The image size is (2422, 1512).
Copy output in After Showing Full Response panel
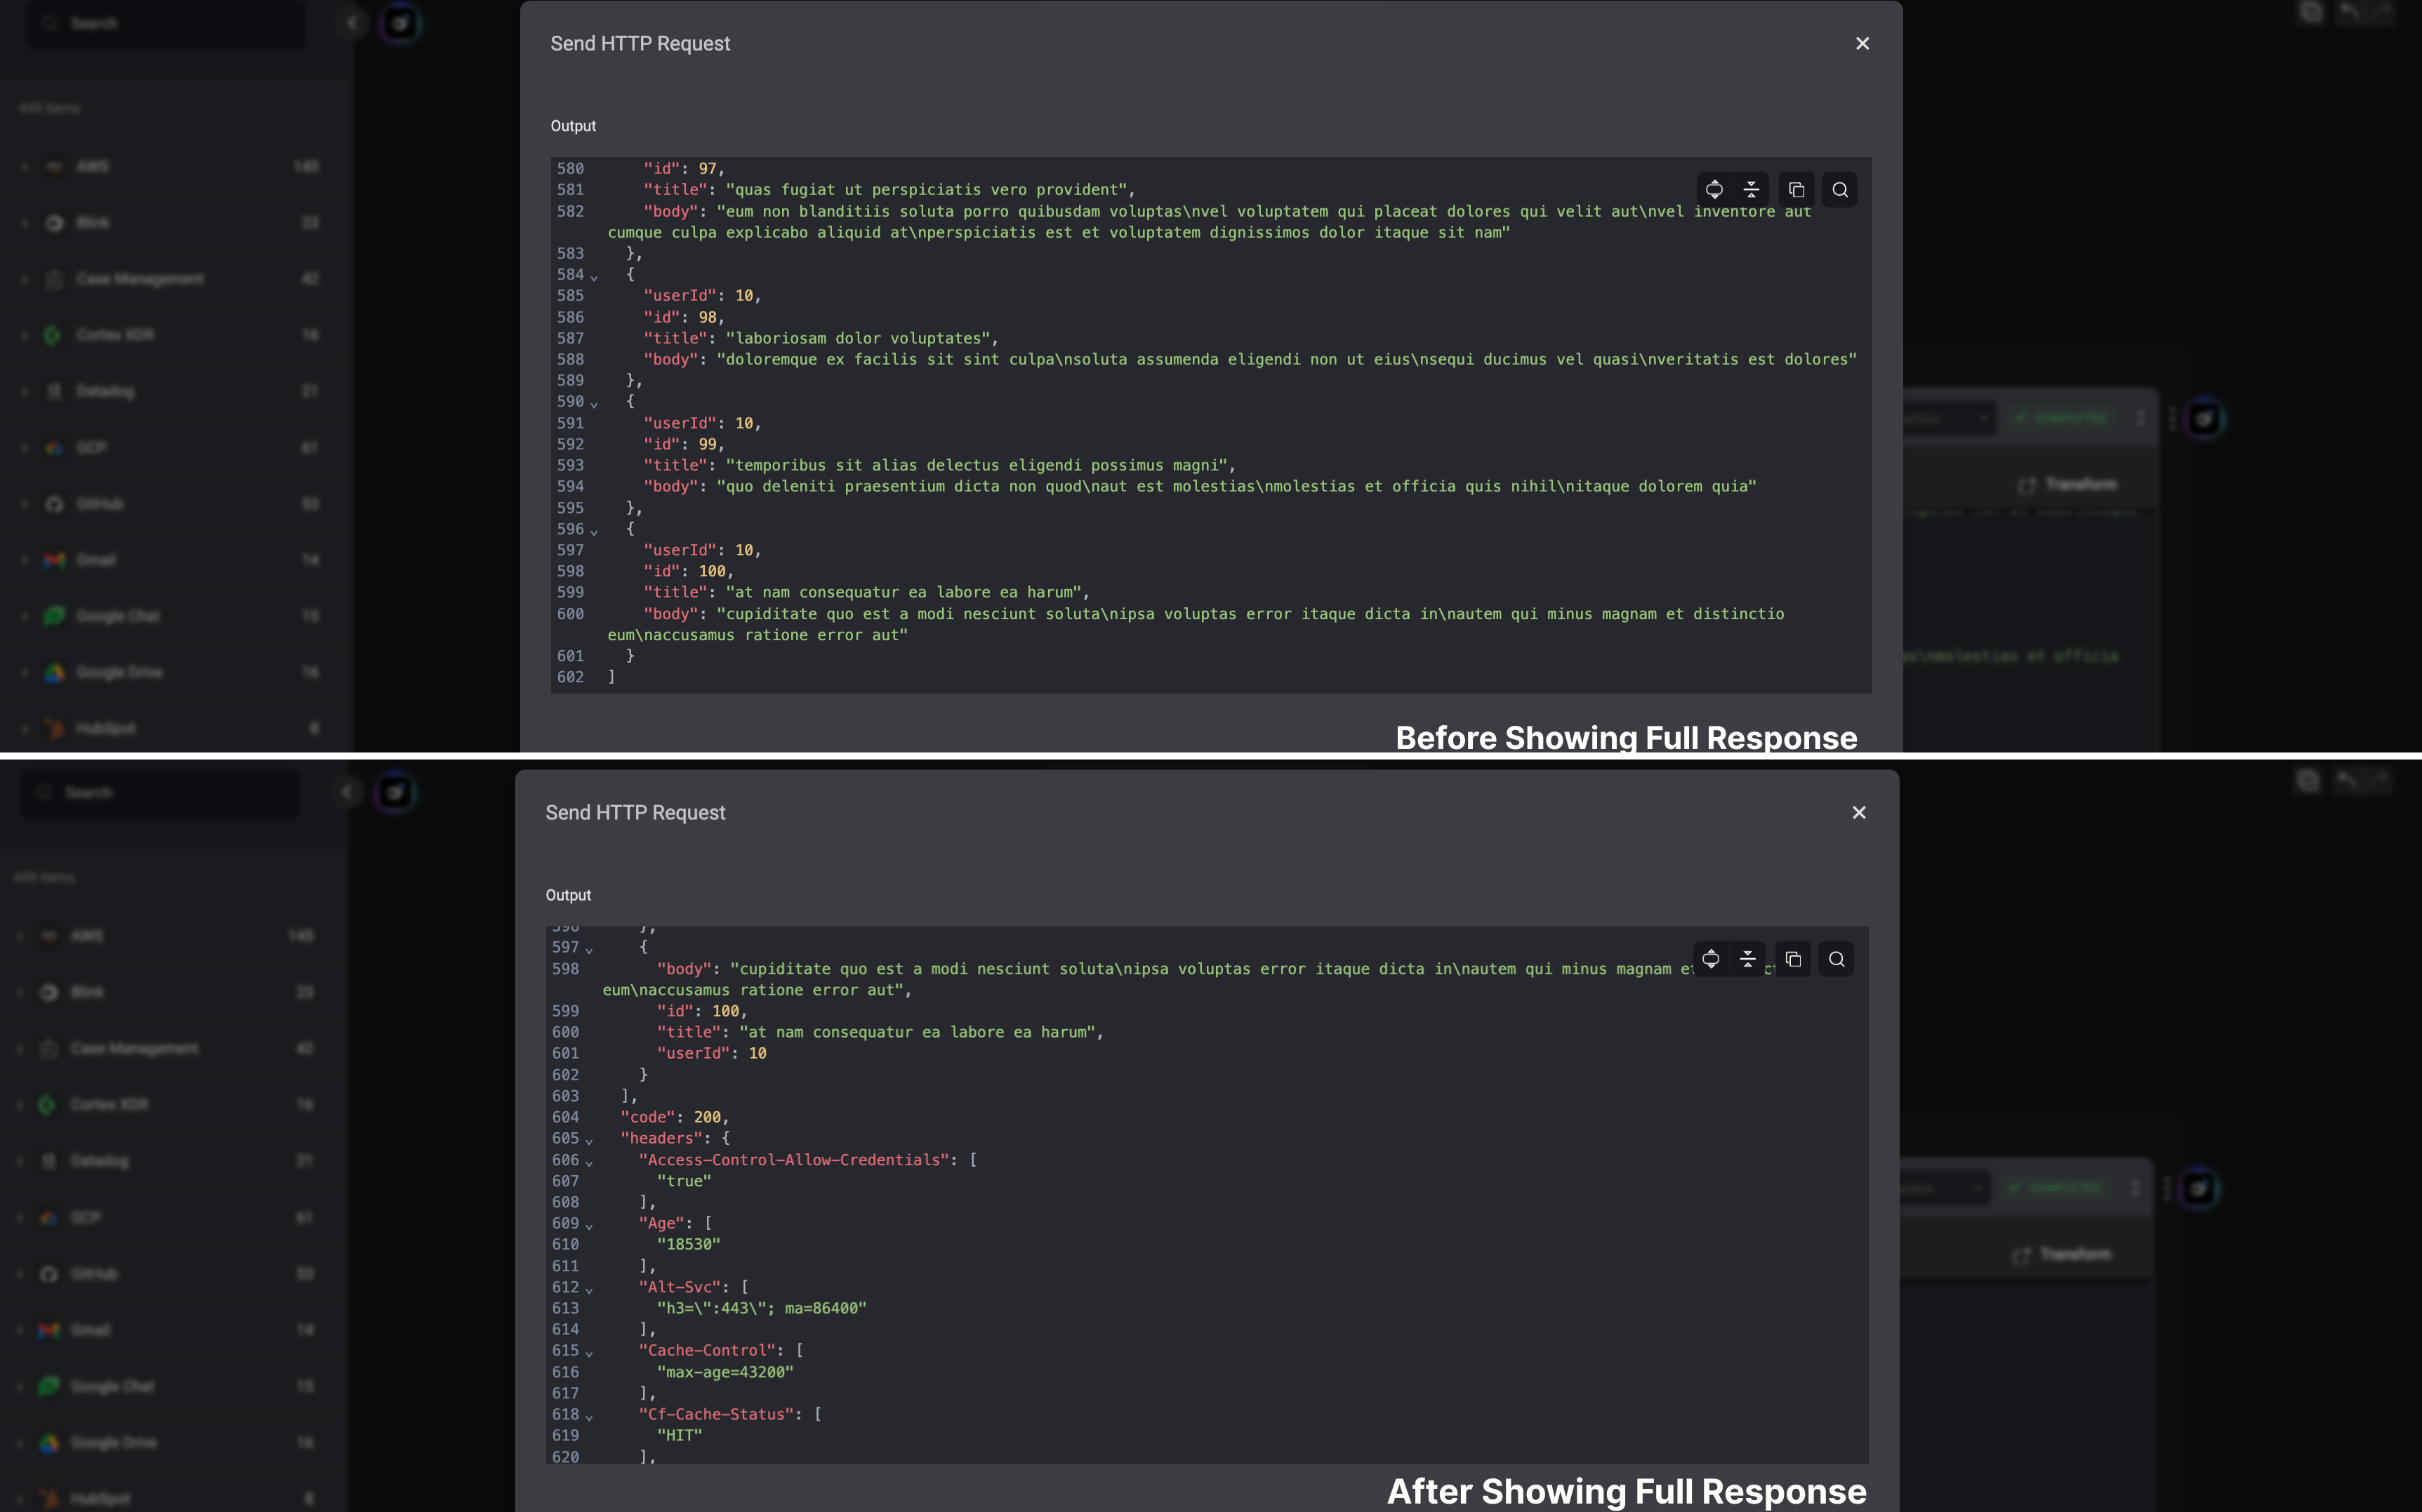click(x=1793, y=959)
